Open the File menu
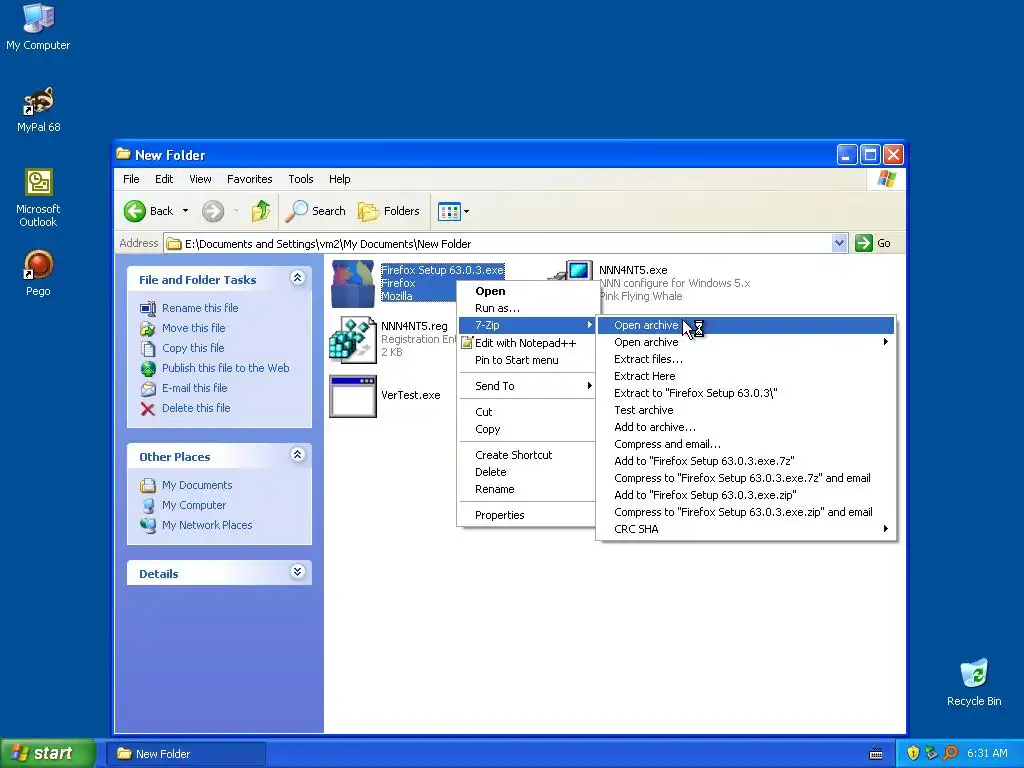Screen dimensions: 1024x768 131,179
